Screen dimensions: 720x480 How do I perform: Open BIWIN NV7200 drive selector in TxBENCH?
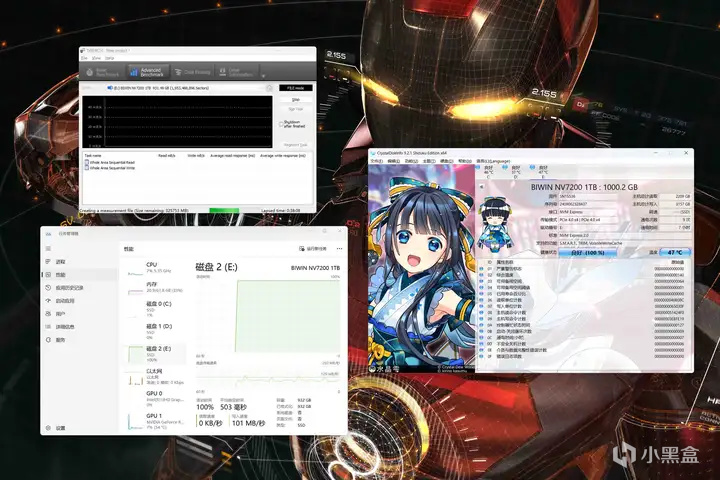(x=185, y=88)
